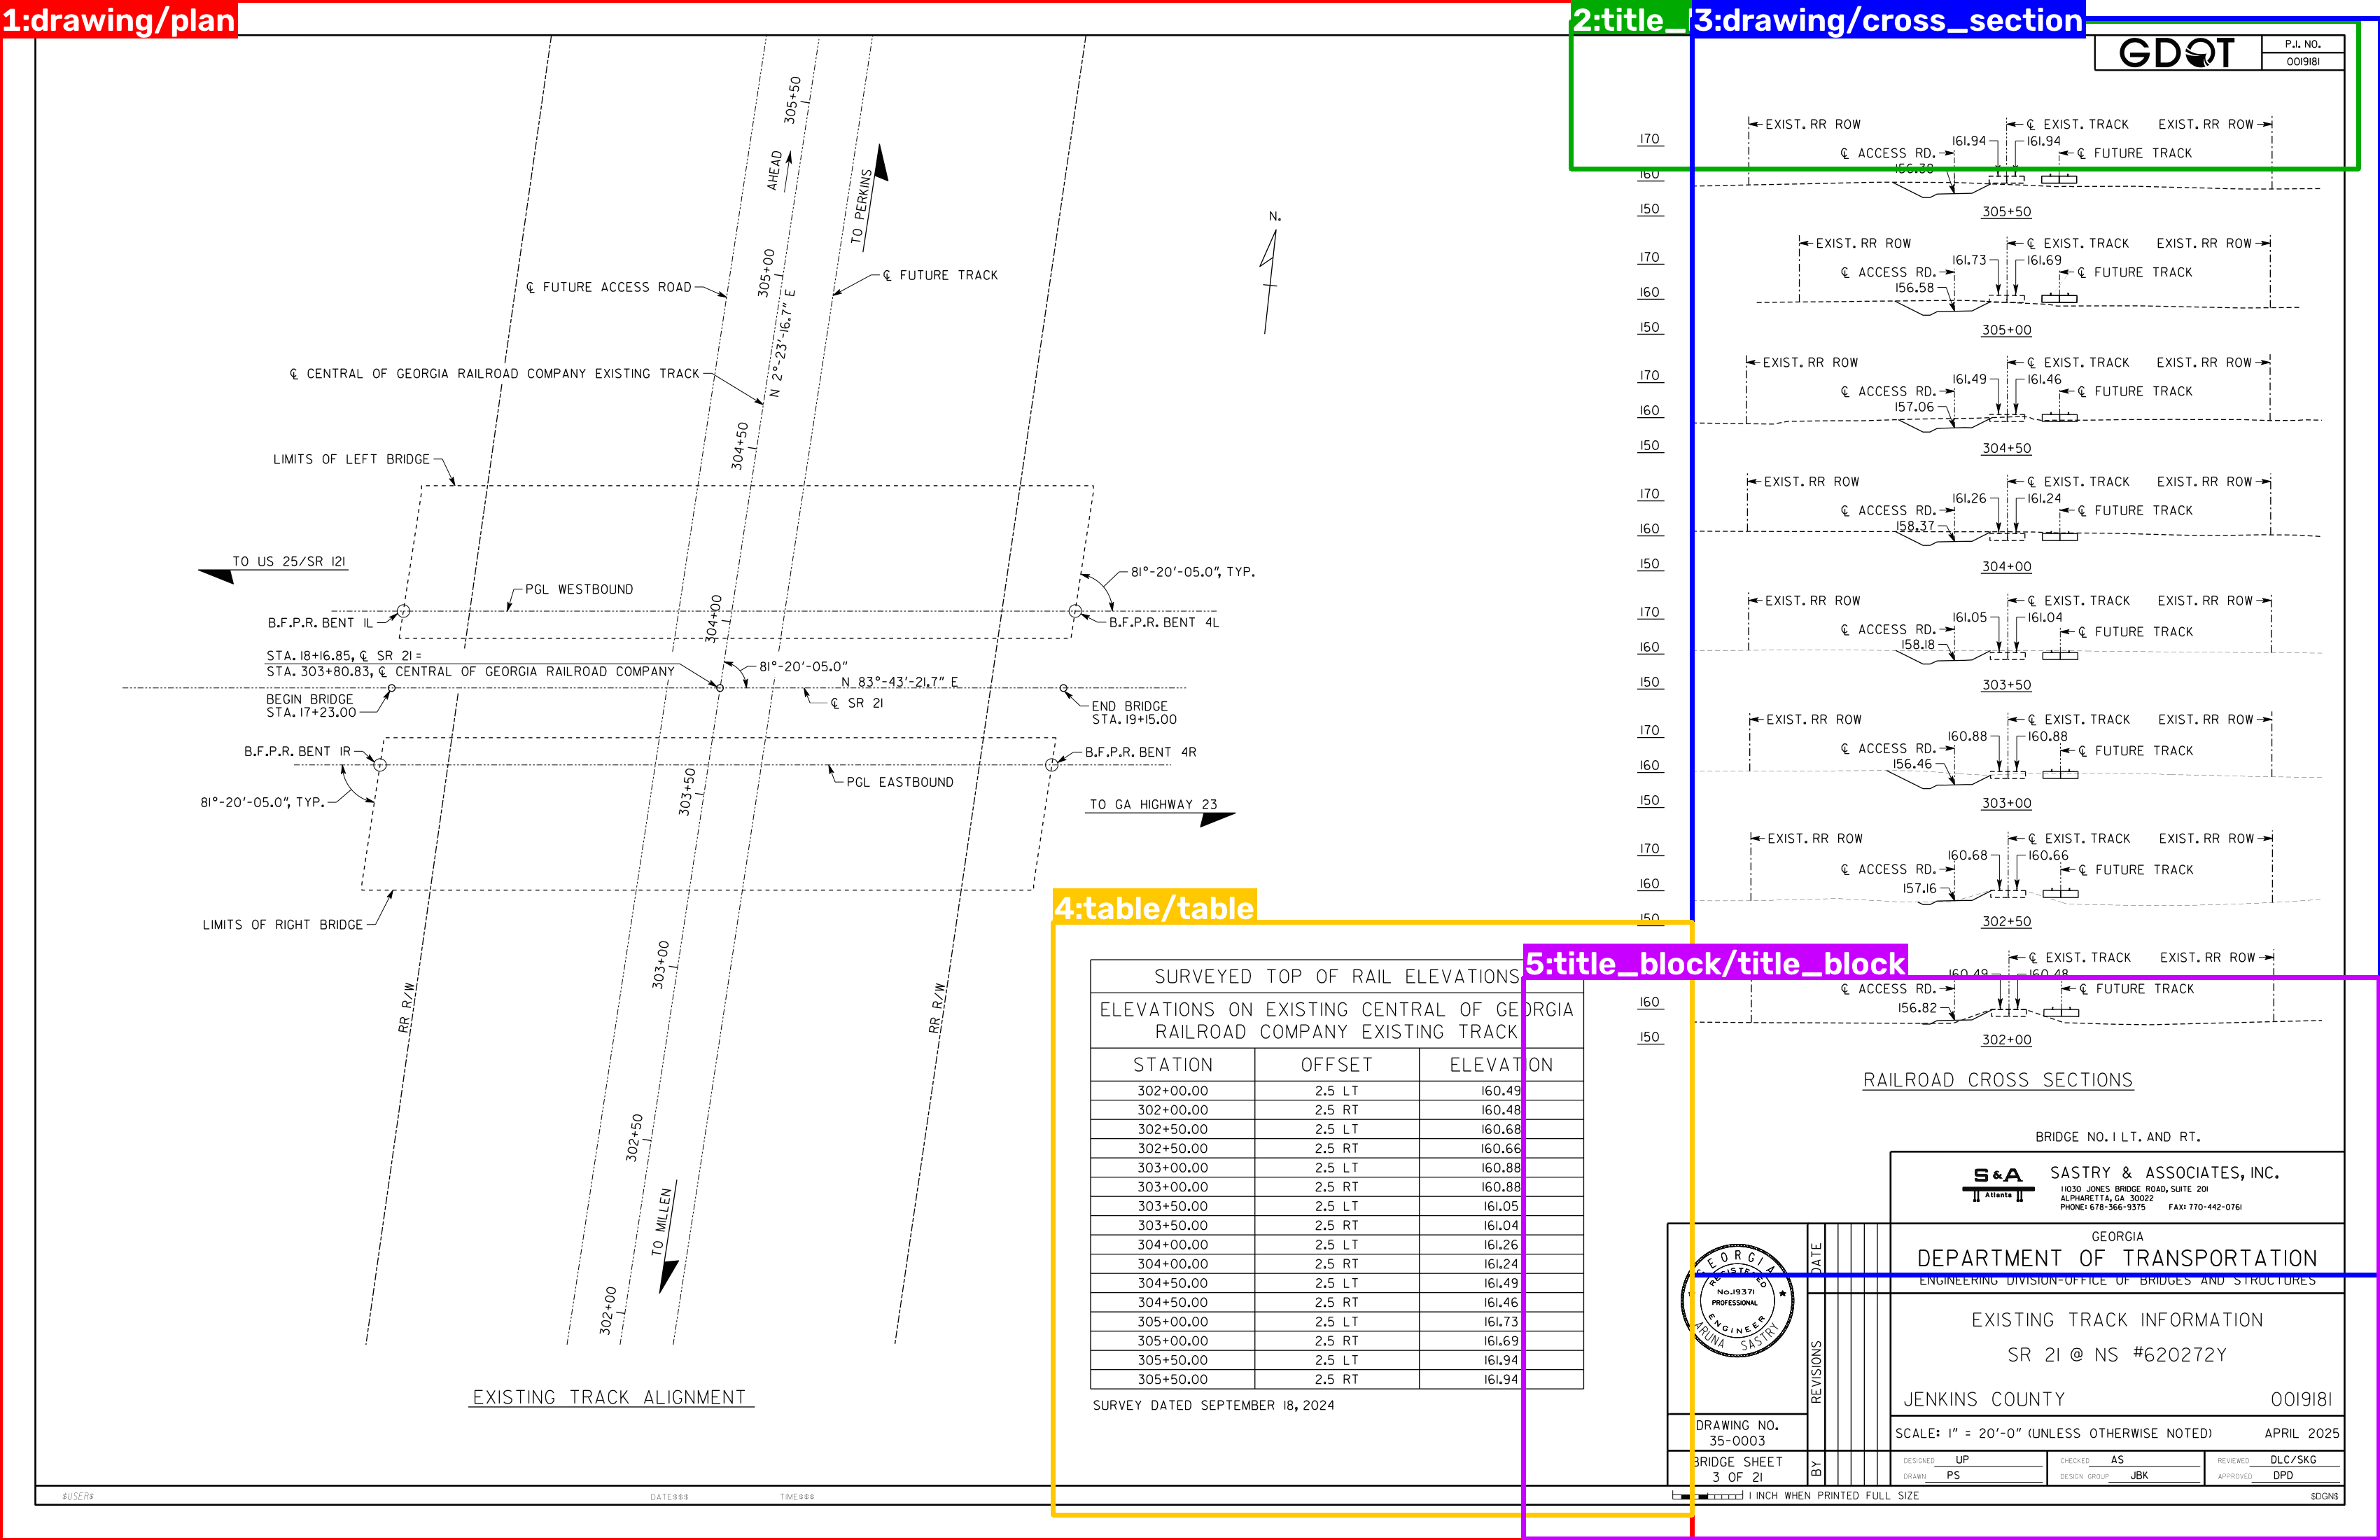This screenshot has width=2380, height=1540.
Task: Click the 'LIMITS OF RIGHT BRIDGE' label
Action: pos(282,925)
